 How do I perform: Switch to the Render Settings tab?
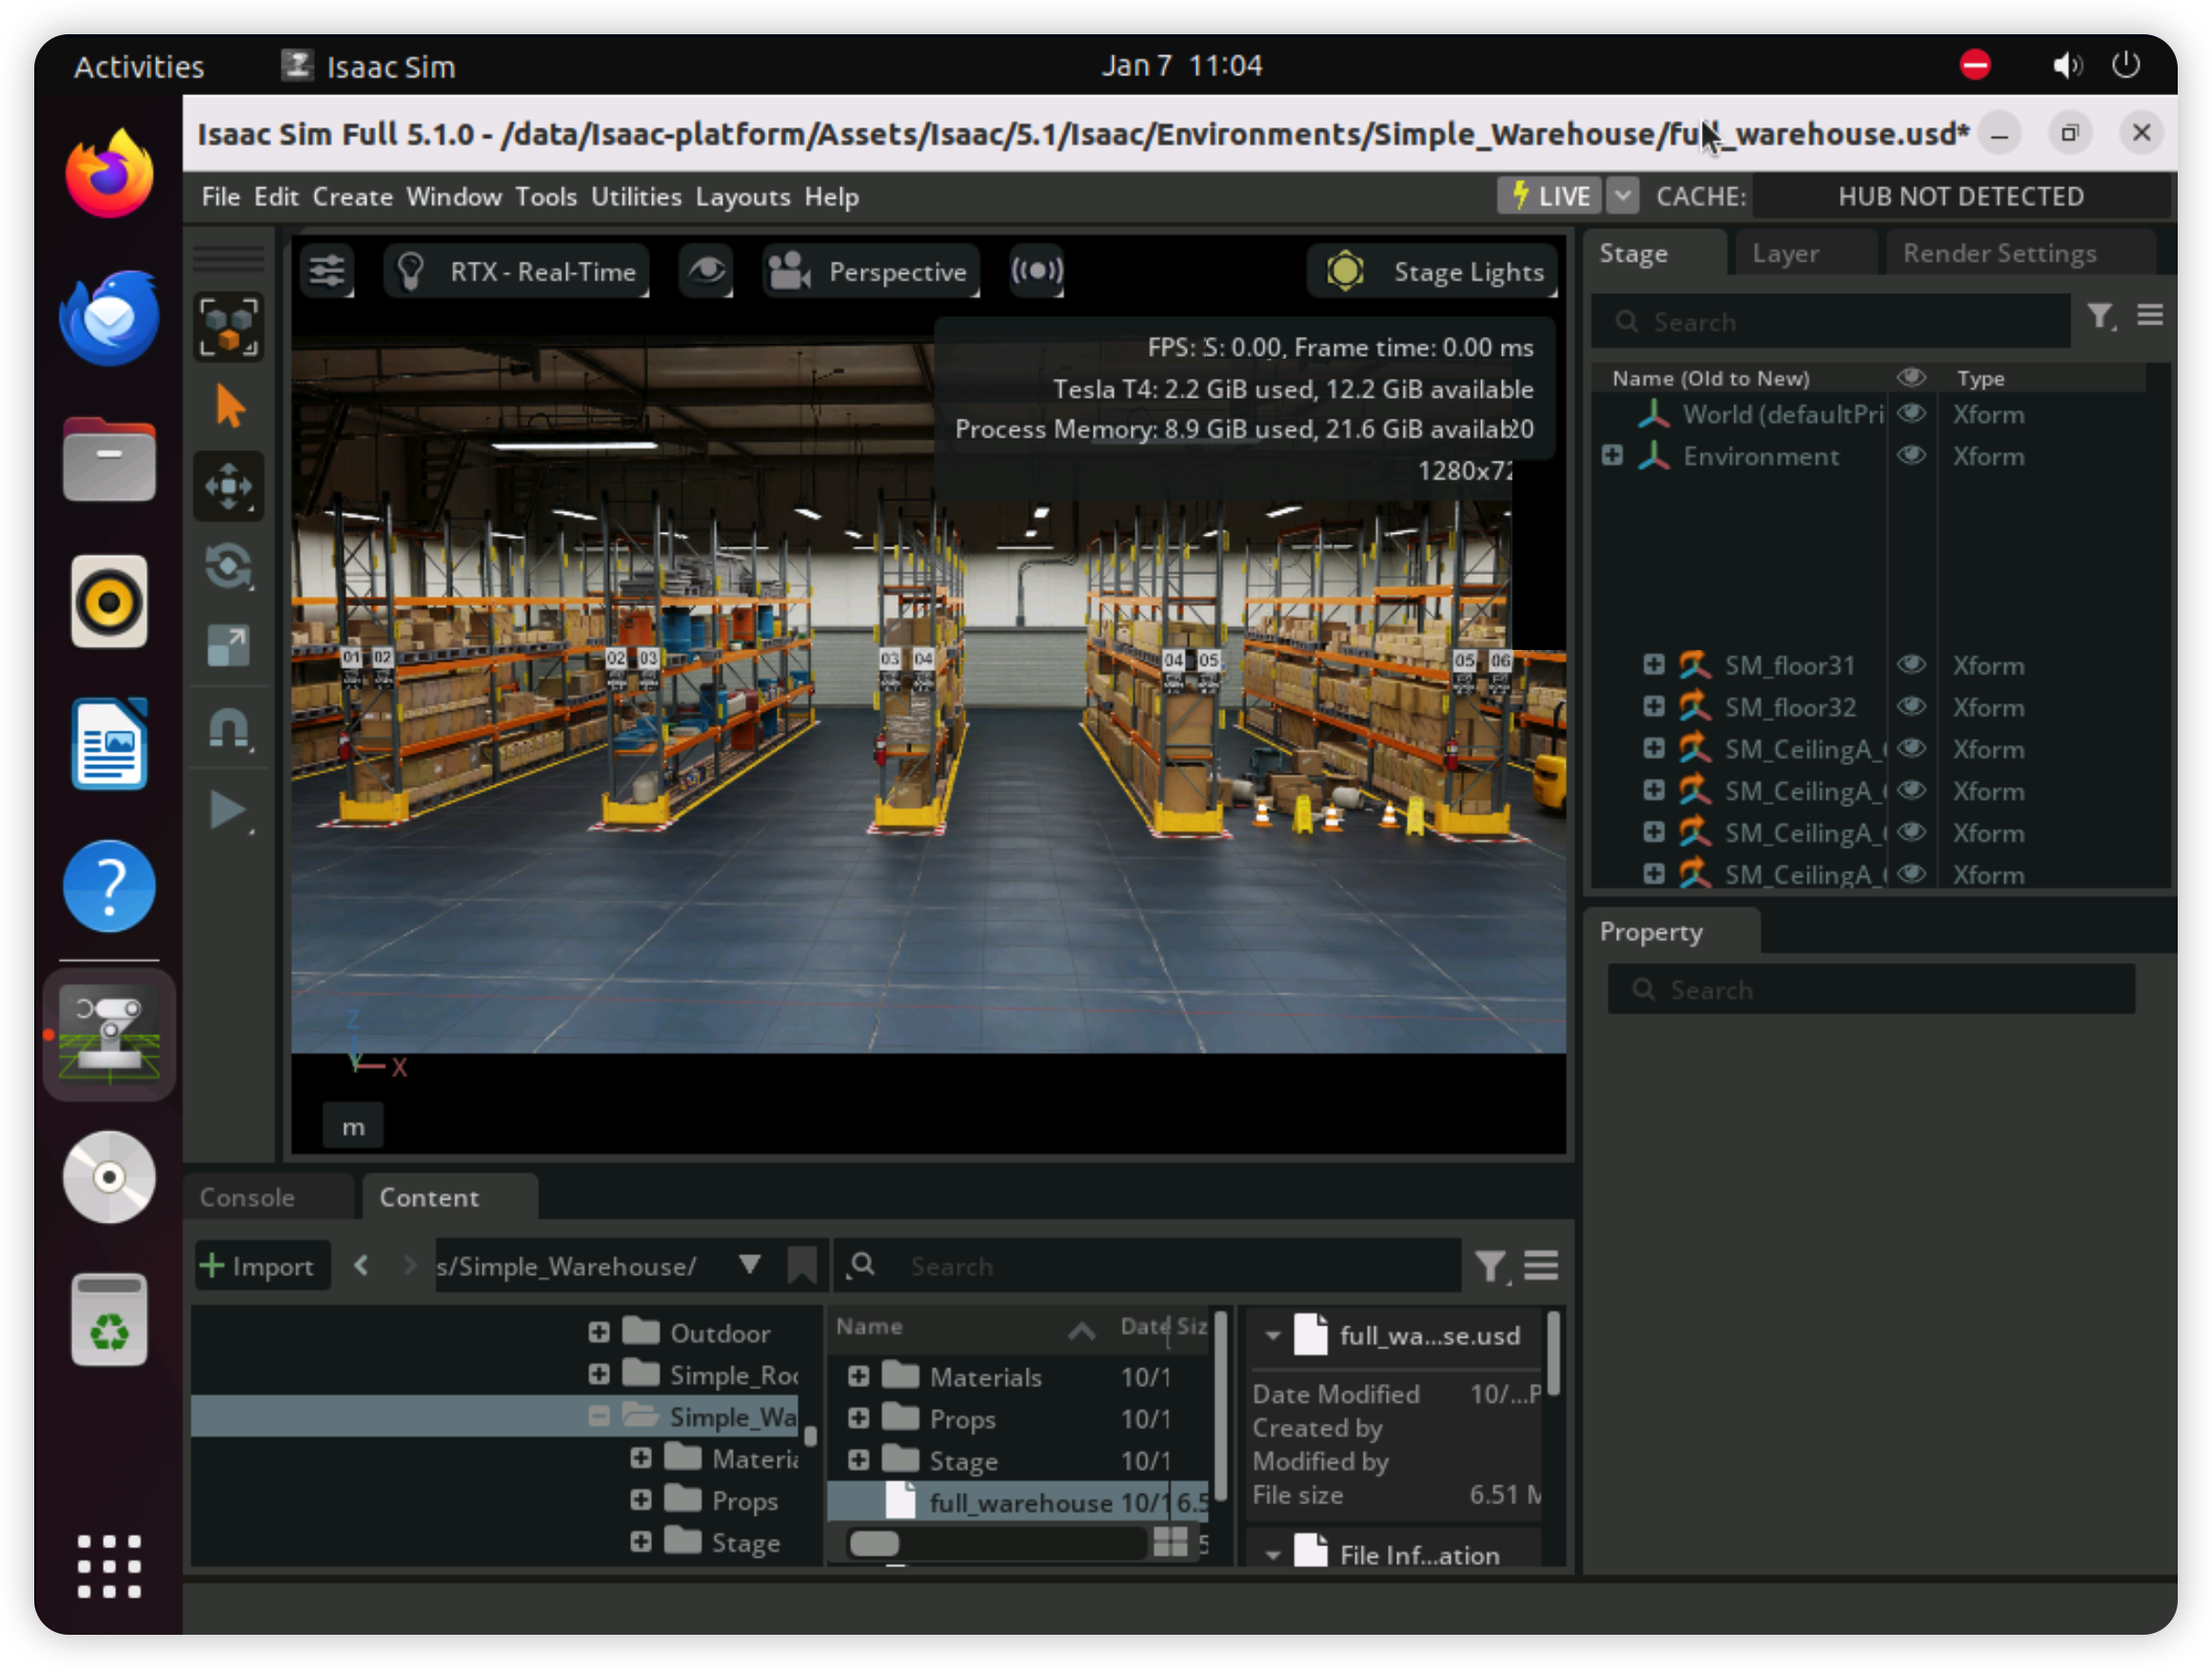pyautogui.click(x=2000, y=254)
